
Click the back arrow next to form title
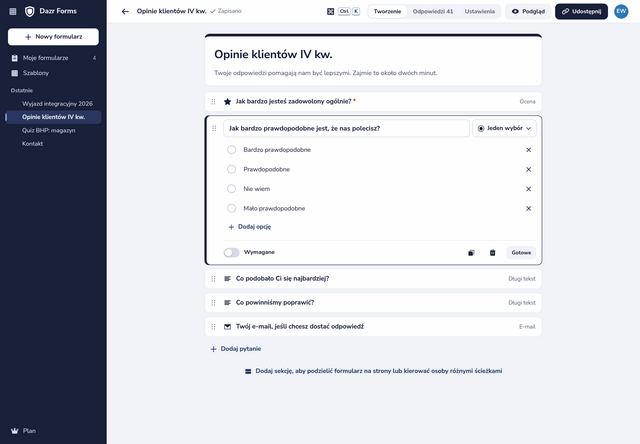click(125, 11)
